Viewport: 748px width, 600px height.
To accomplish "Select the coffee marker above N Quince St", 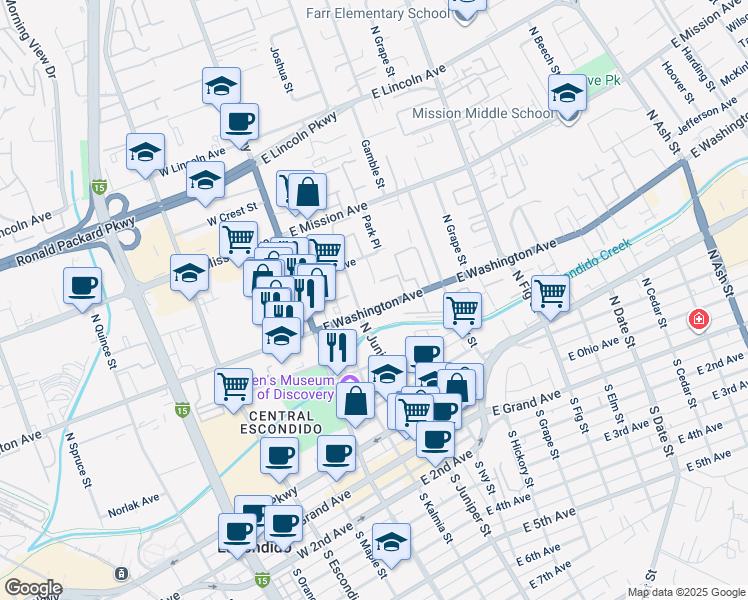I will click(83, 287).
